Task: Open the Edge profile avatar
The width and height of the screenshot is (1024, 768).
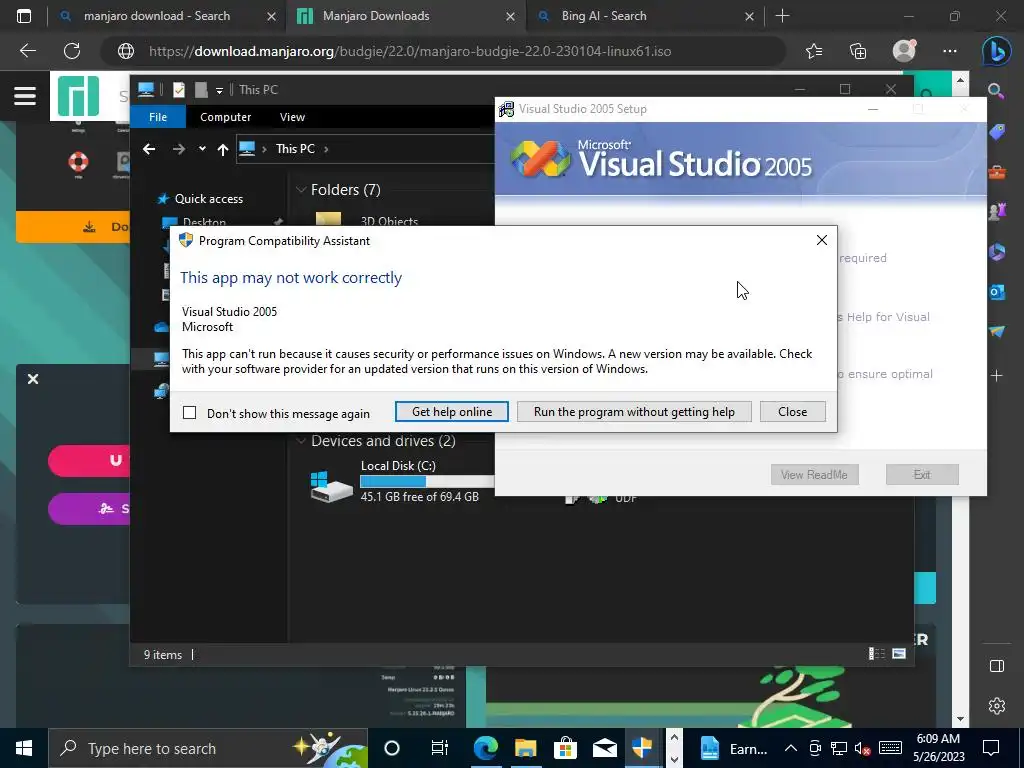Action: 904,50
